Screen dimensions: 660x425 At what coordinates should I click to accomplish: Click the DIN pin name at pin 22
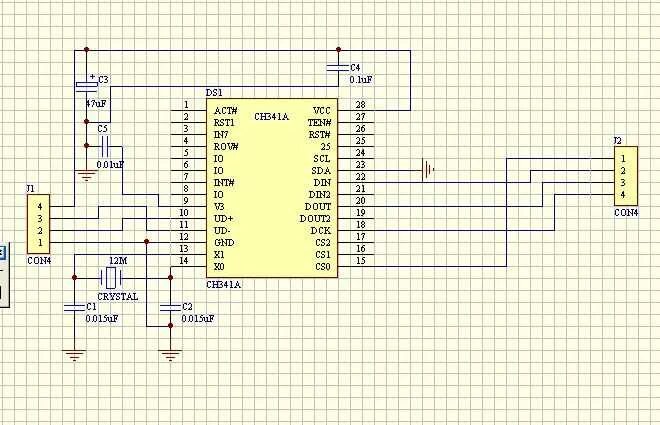pyautogui.click(x=322, y=183)
